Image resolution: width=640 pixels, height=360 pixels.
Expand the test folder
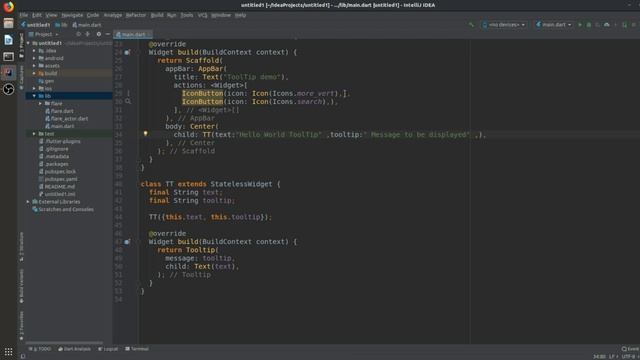point(34,134)
